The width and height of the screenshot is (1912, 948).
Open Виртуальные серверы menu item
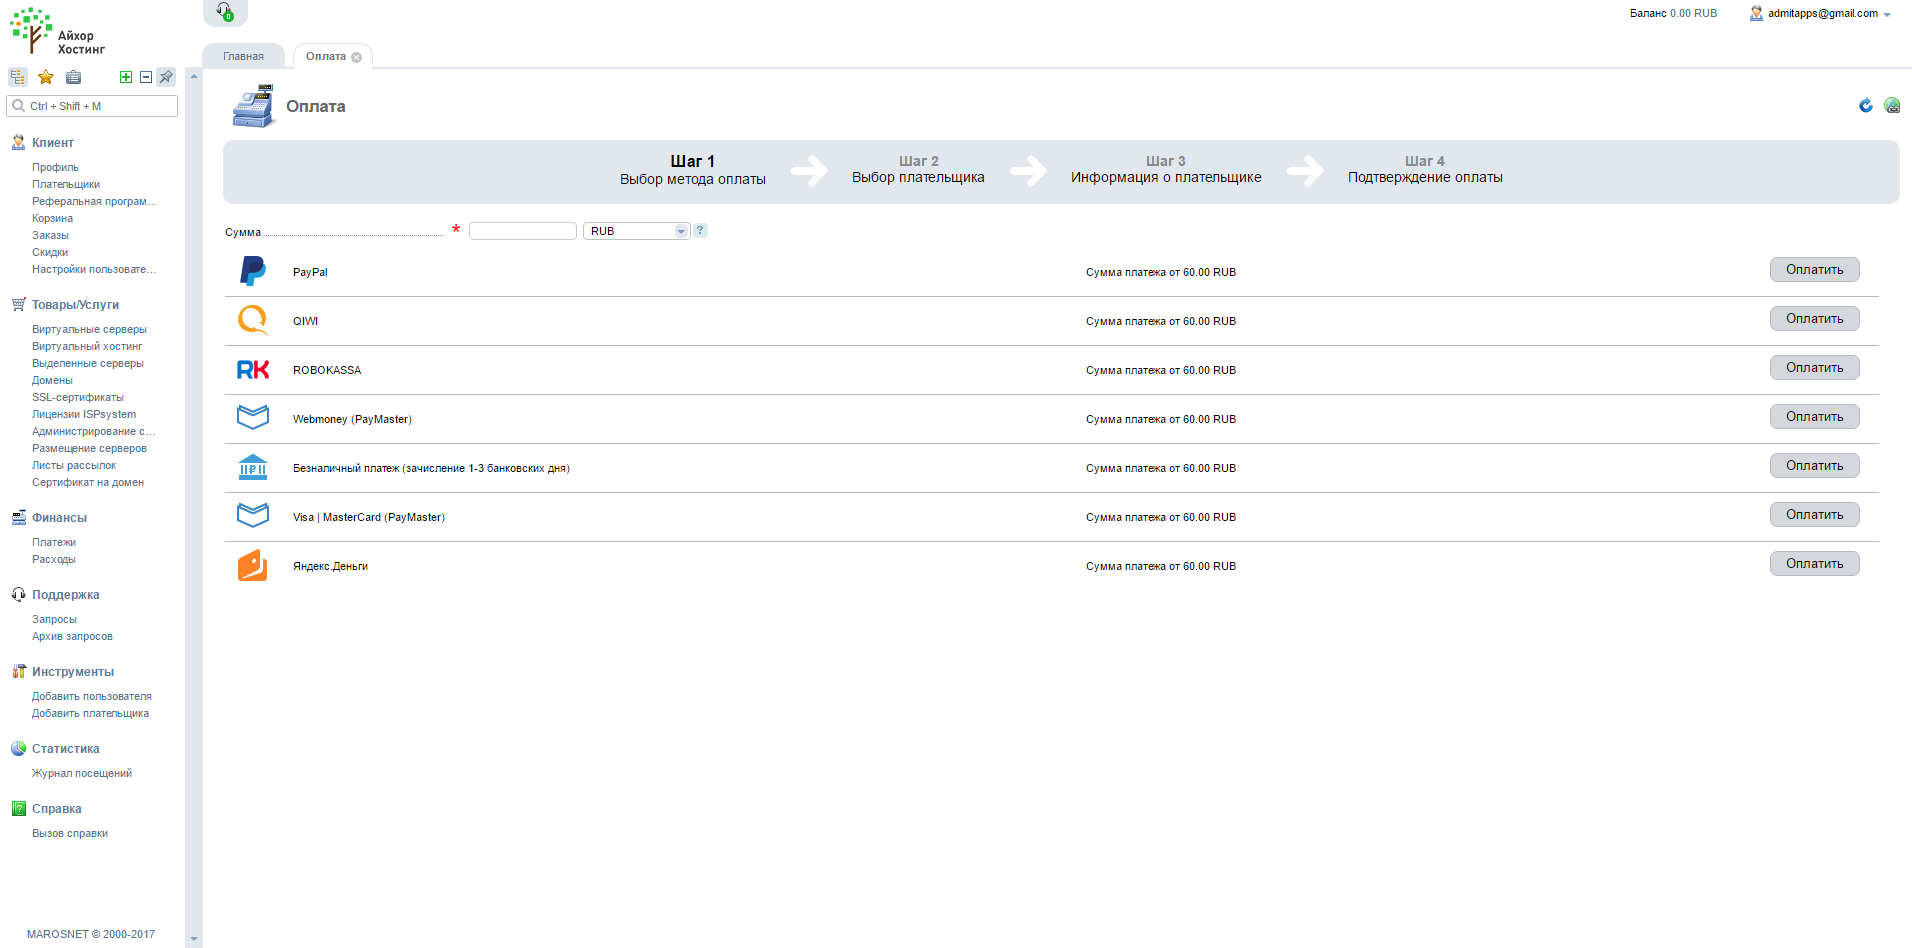tap(89, 330)
